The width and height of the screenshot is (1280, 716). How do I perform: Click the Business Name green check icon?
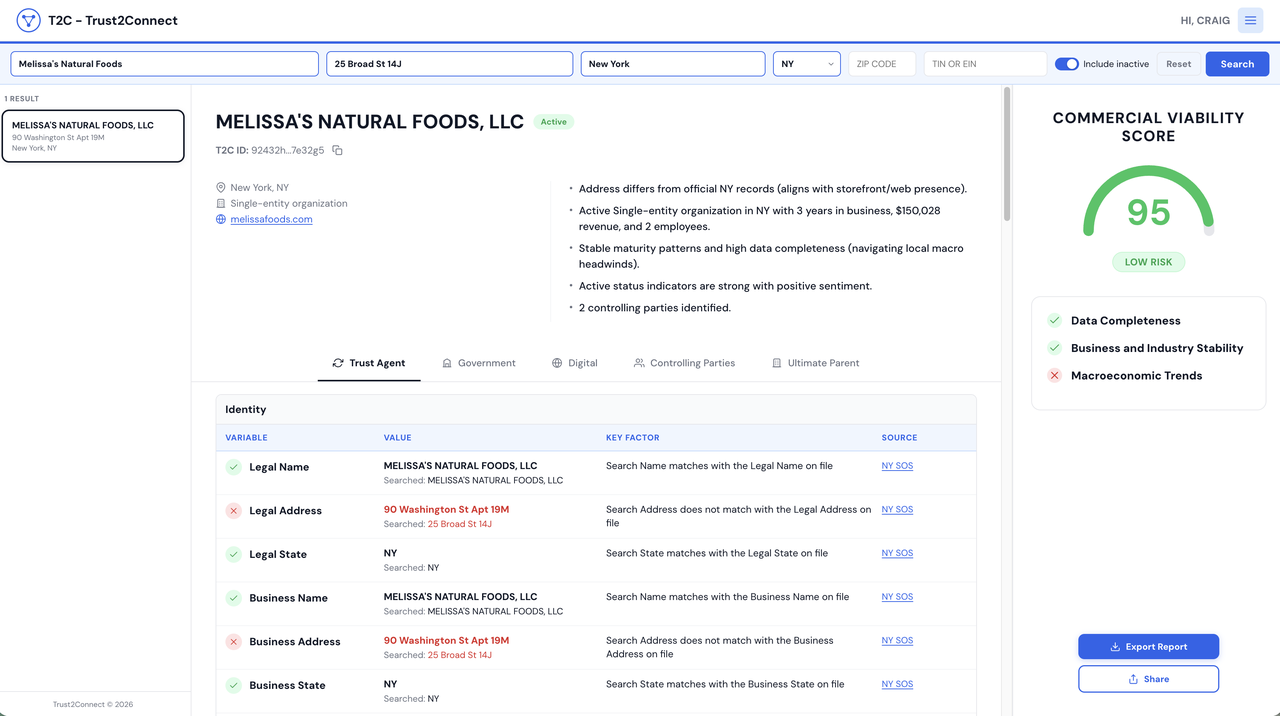point(233,598)
